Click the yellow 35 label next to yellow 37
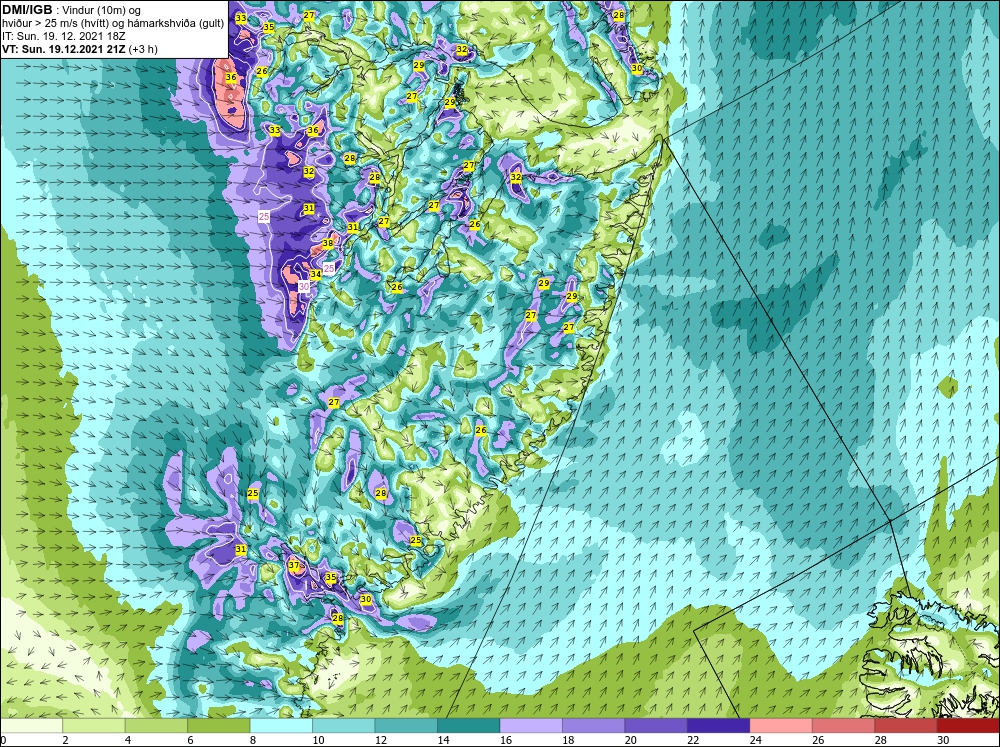The width and height of the screenshot is (1000, 747). click(330, 577)
